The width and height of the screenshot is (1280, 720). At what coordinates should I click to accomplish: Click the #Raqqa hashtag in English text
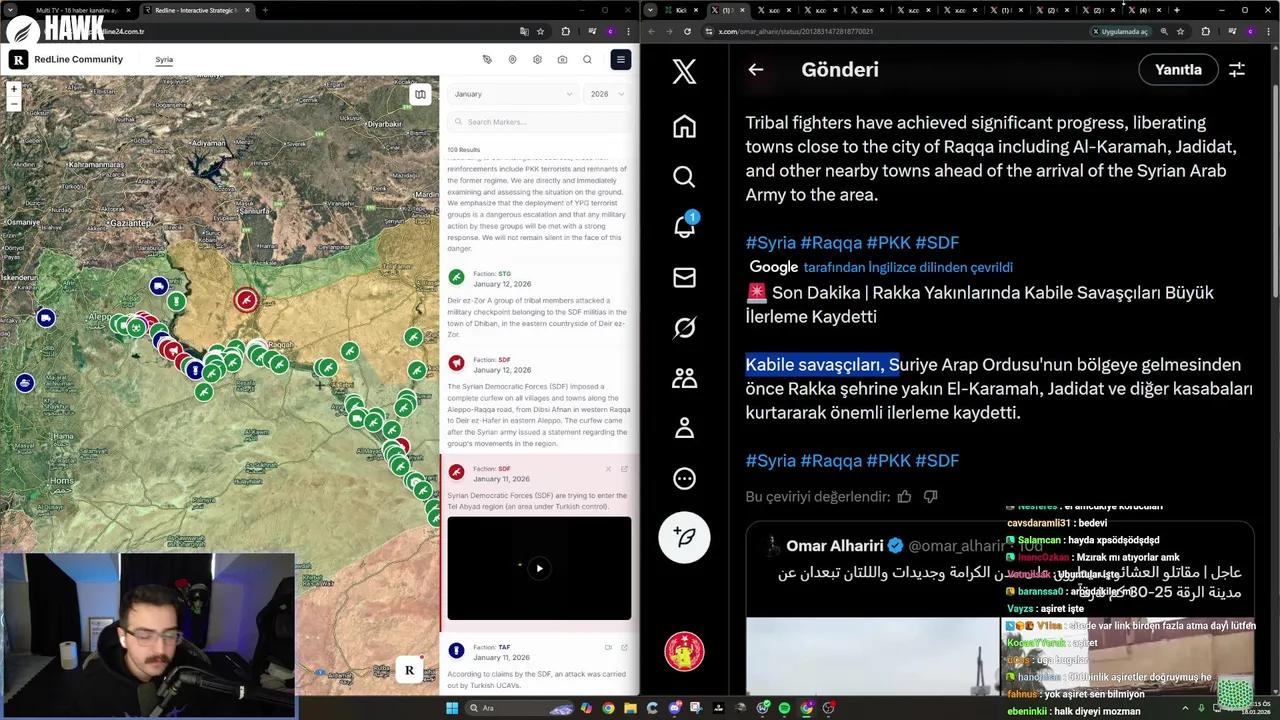830,243
